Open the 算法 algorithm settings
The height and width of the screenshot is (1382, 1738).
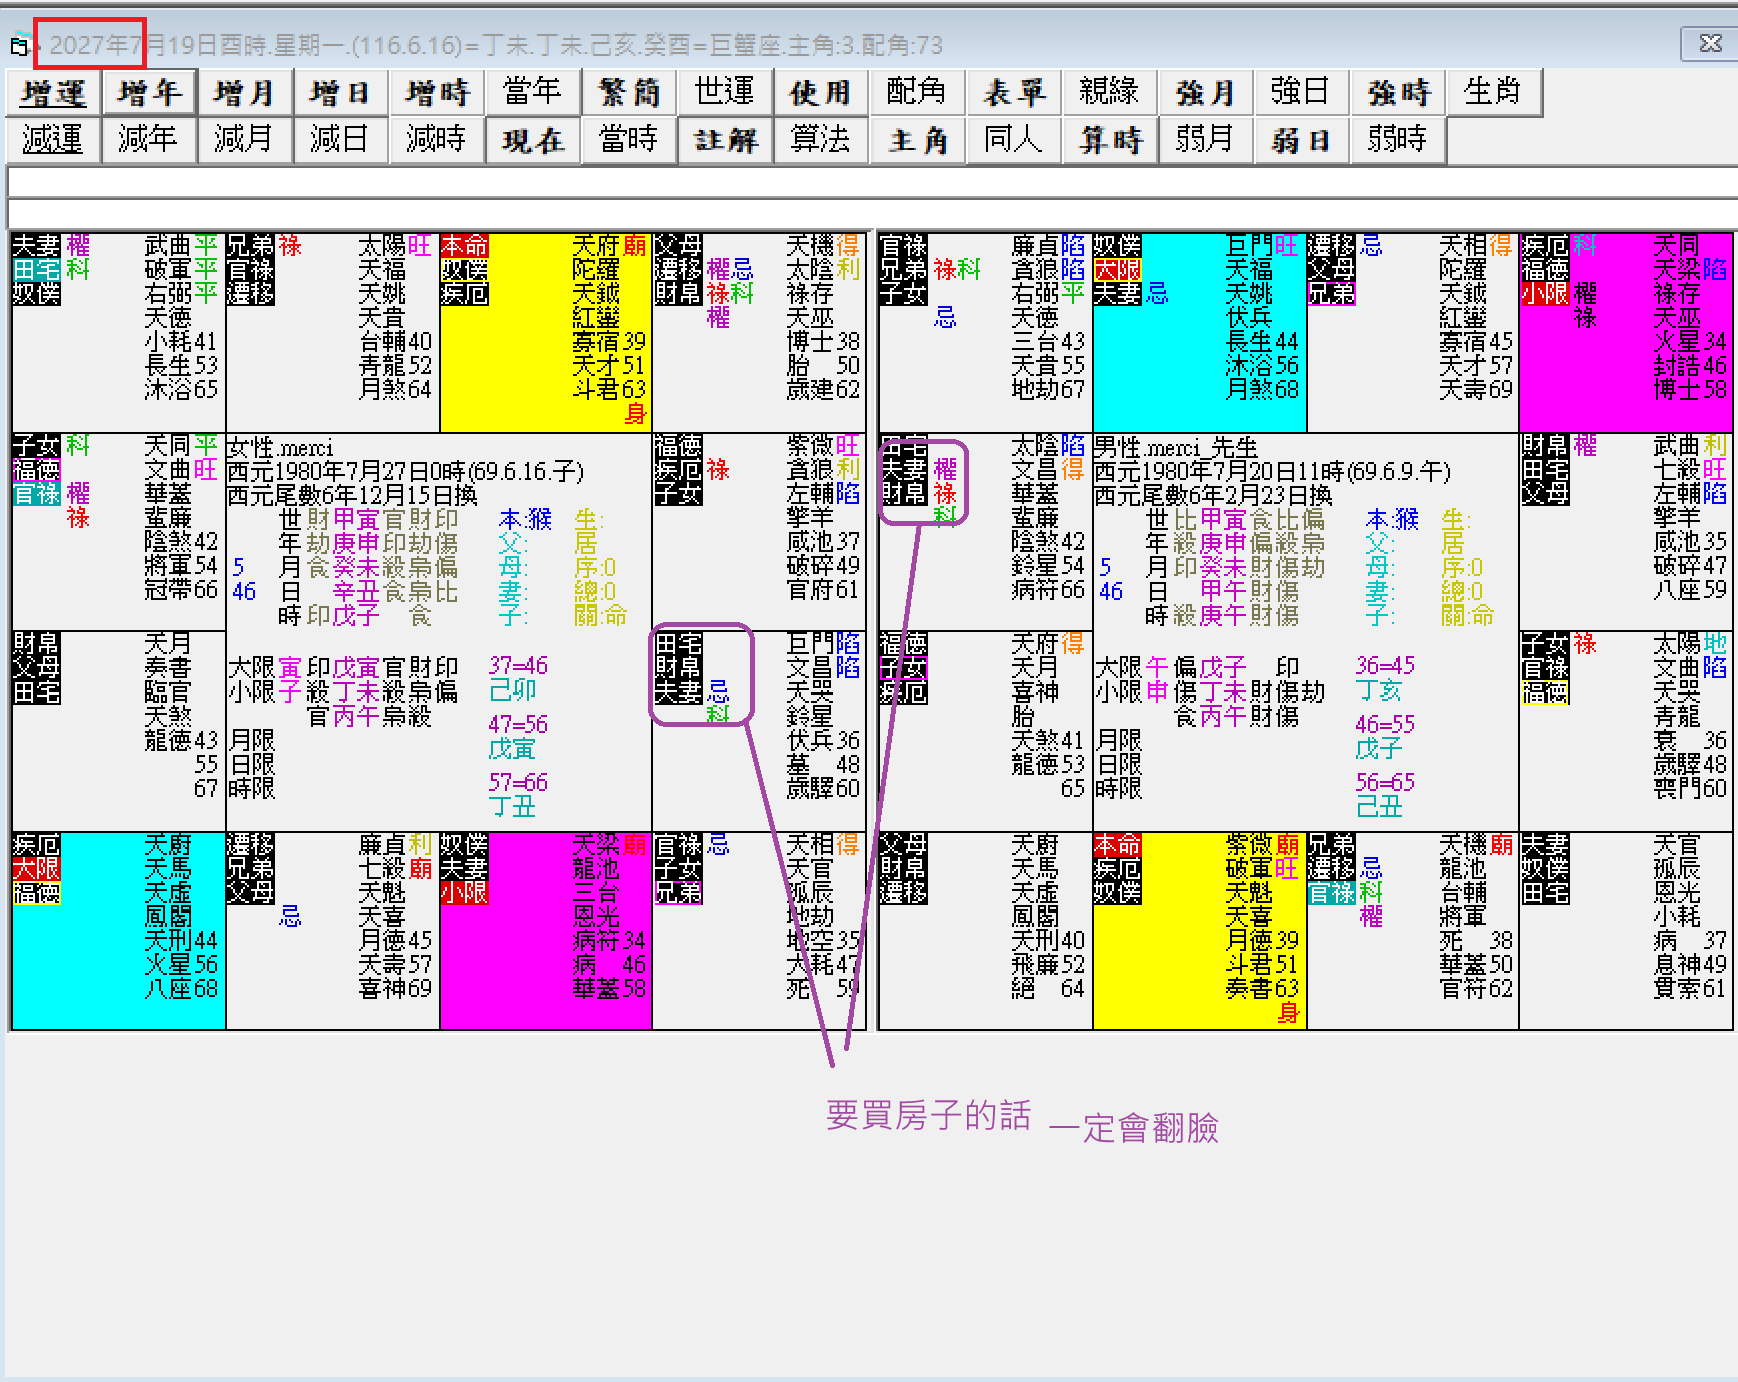coord(820,140)
